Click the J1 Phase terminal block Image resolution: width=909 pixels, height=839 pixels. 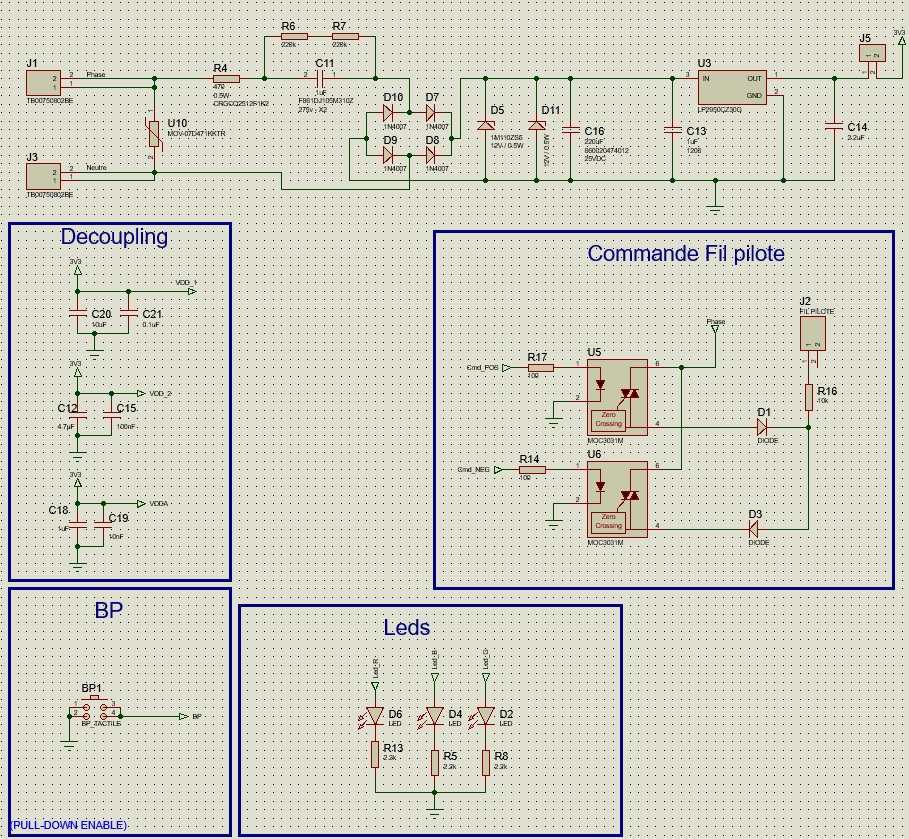pyautogui.click(x=43, y=83)
